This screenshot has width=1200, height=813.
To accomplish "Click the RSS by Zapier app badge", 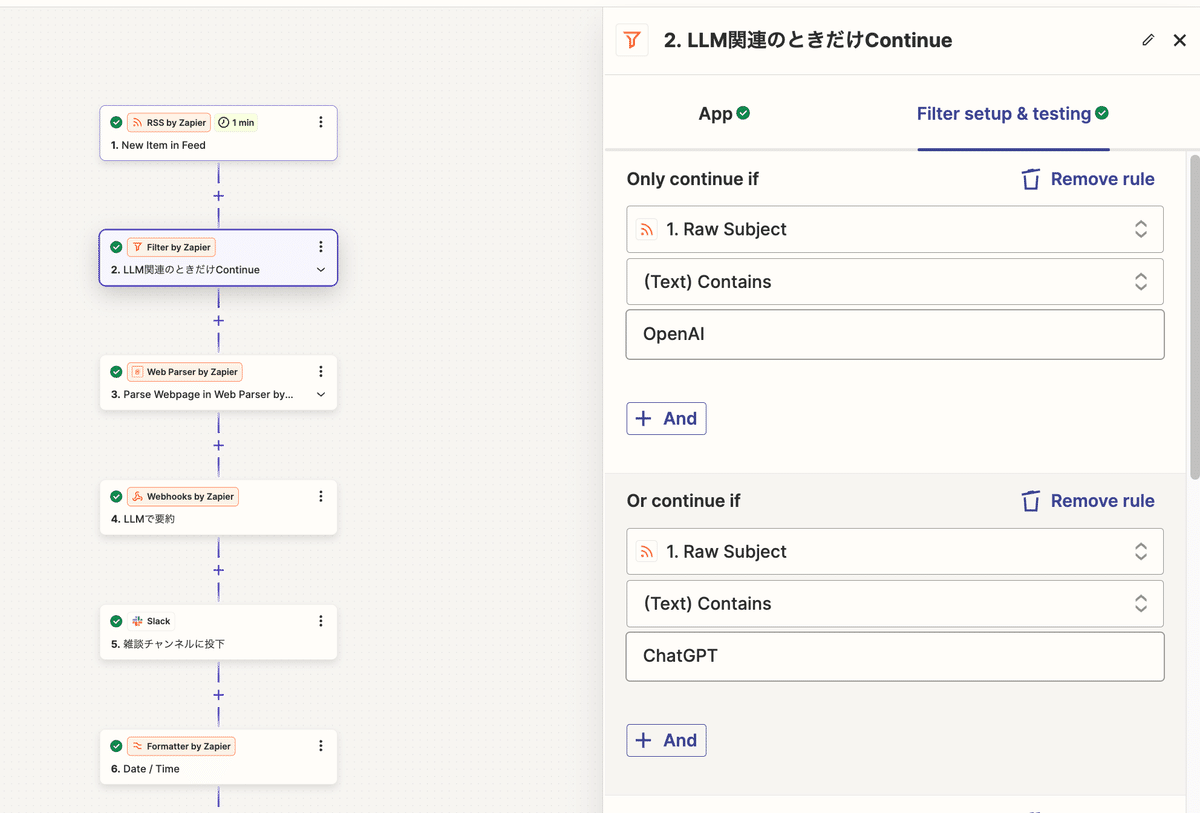I will (x=169, y=123).
